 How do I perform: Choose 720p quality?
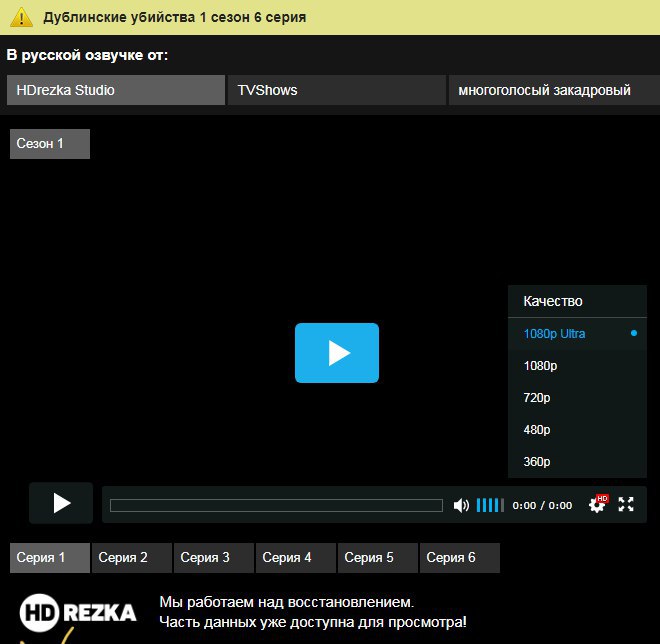pos(577,398)
